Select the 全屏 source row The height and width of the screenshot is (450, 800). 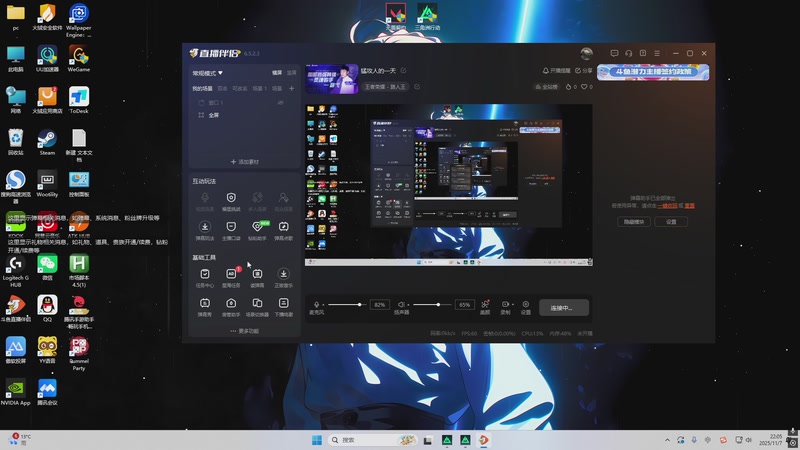pos(243,115)
